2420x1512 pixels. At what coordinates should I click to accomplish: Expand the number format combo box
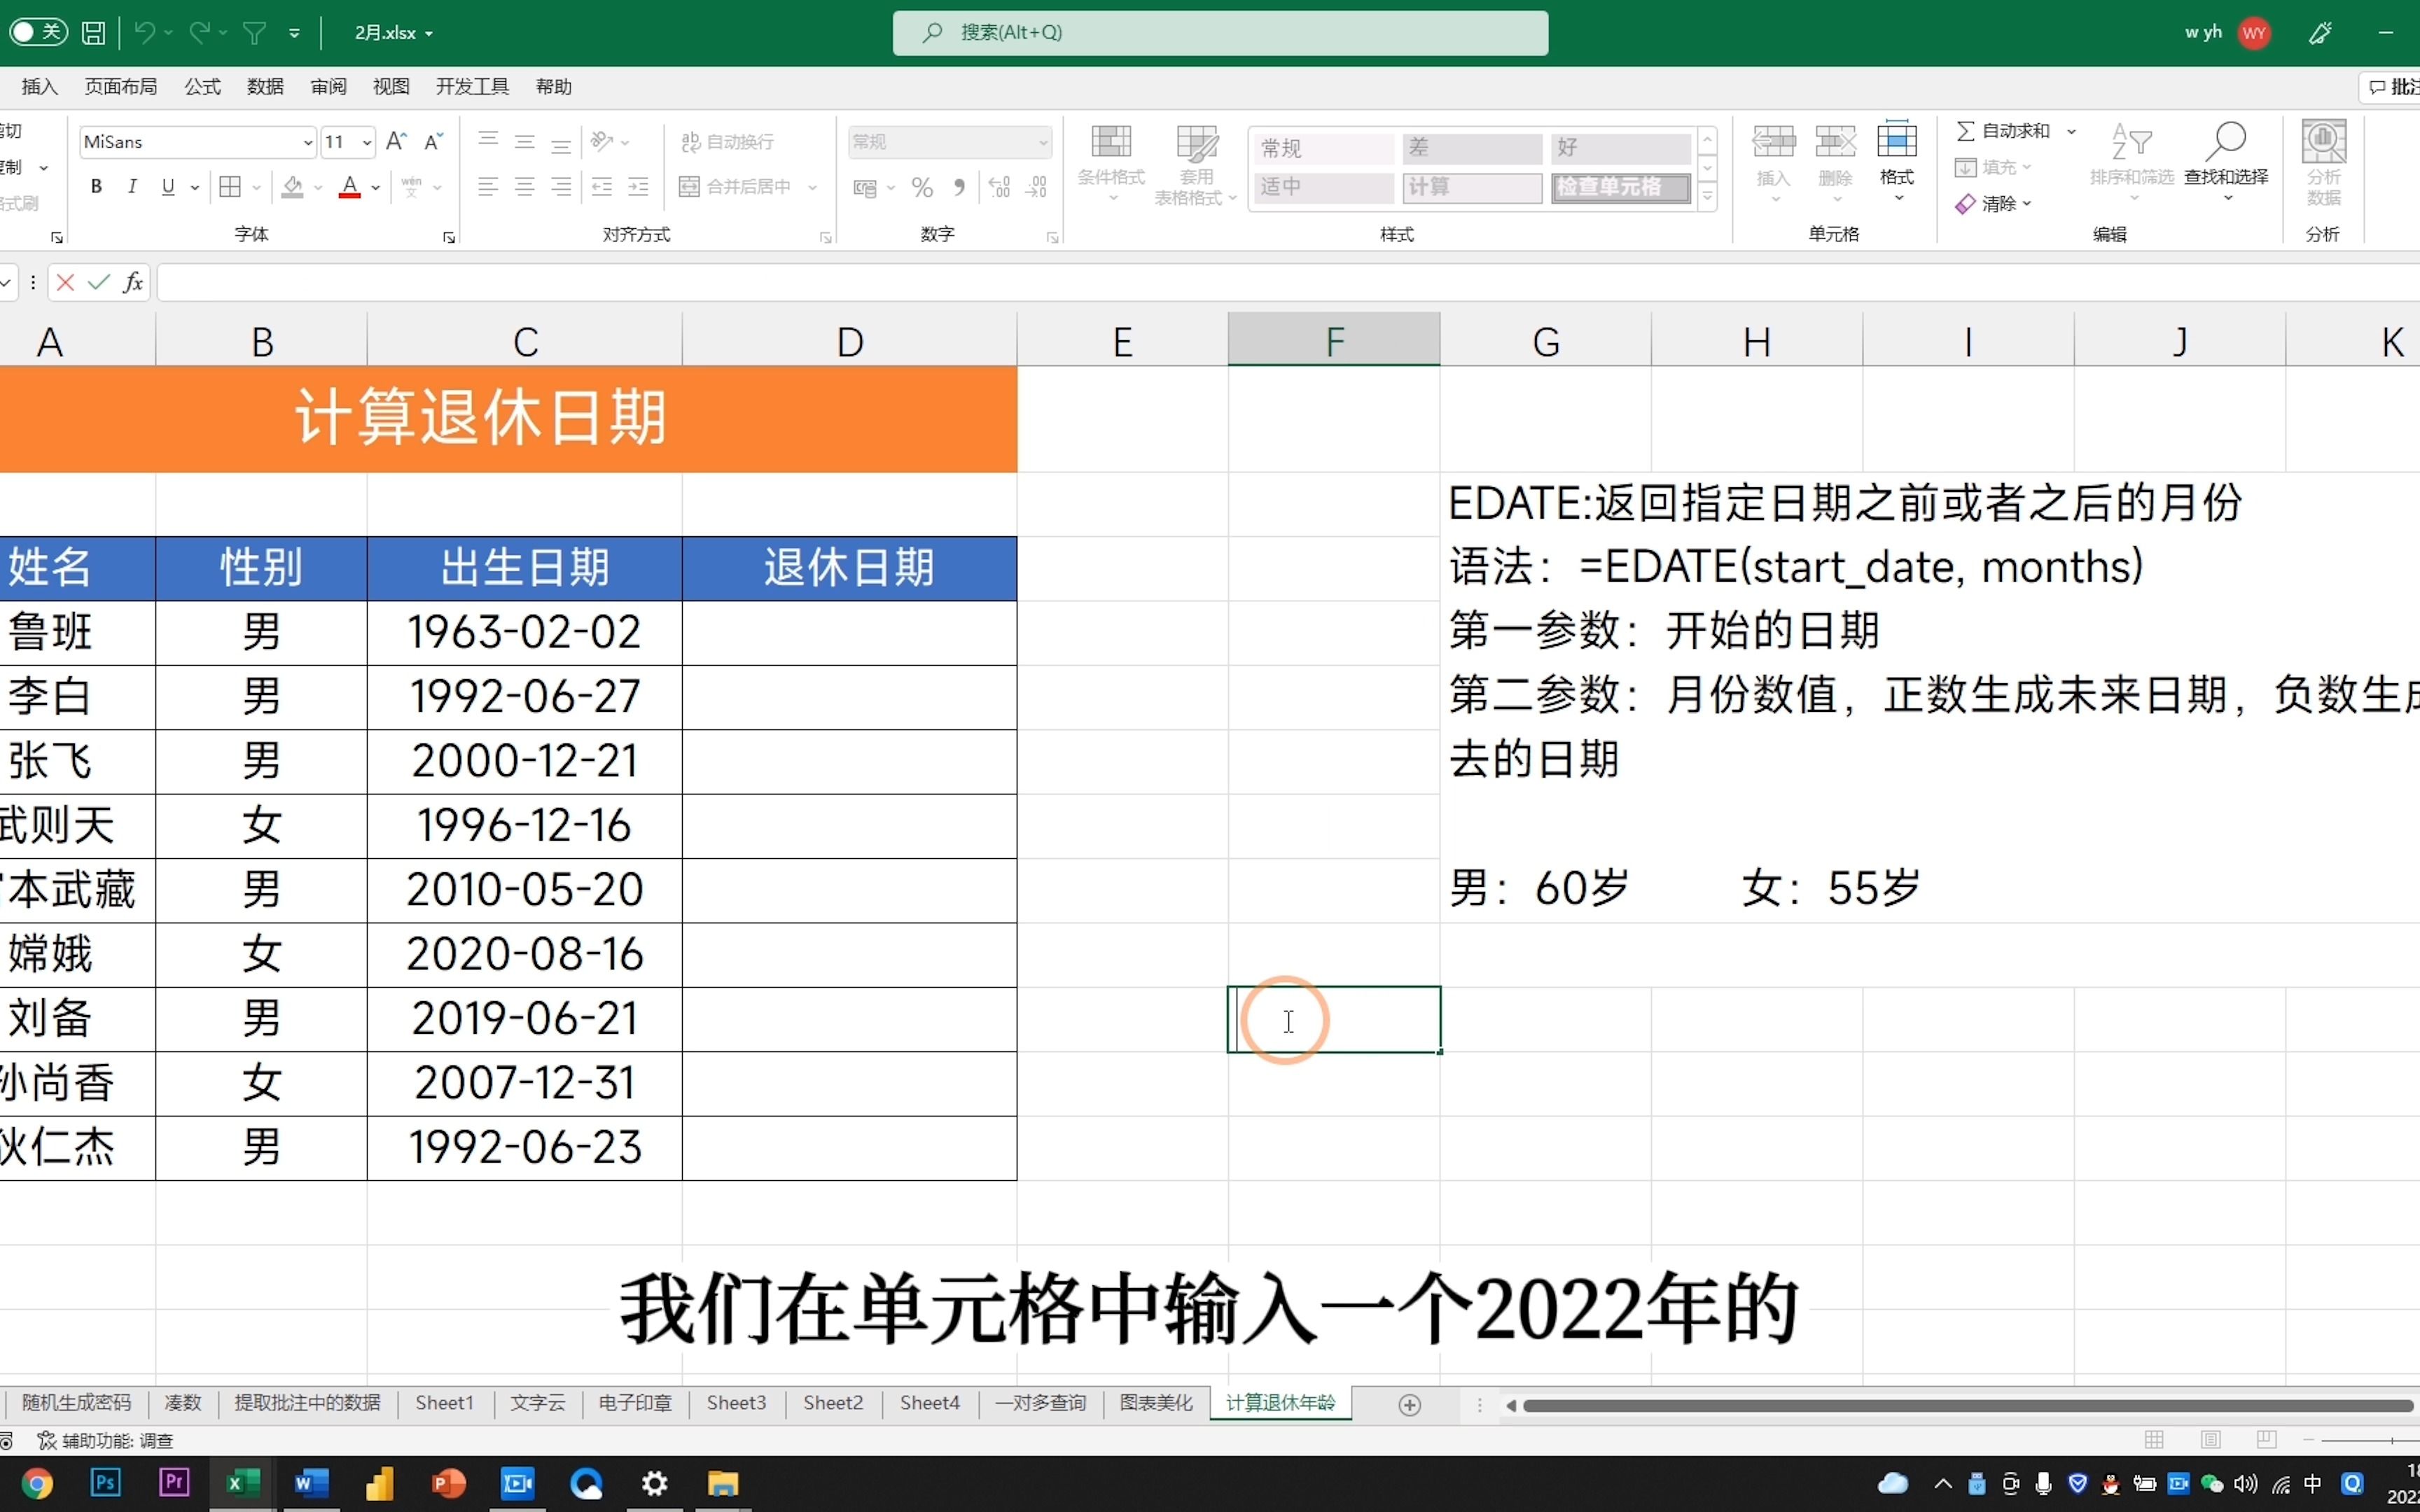[1042, 143]
